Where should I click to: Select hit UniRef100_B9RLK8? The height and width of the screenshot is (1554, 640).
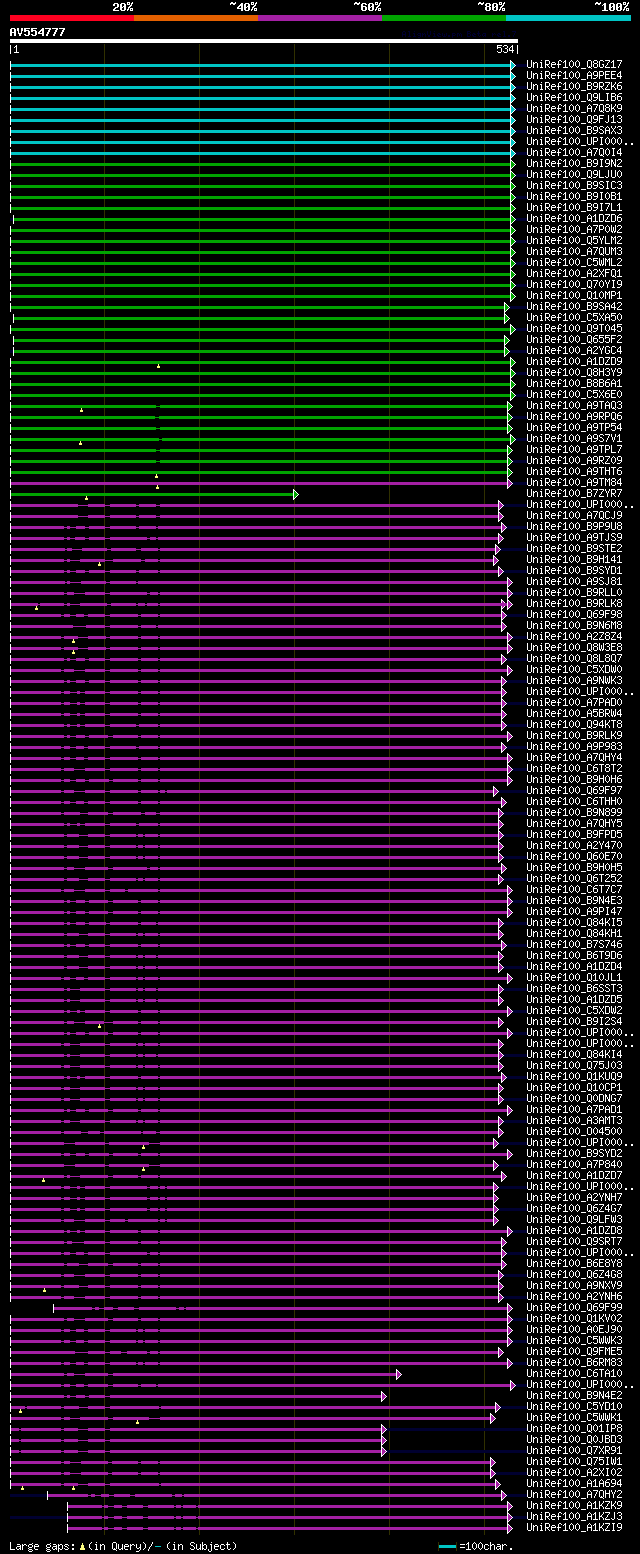[x=574, y=603]
